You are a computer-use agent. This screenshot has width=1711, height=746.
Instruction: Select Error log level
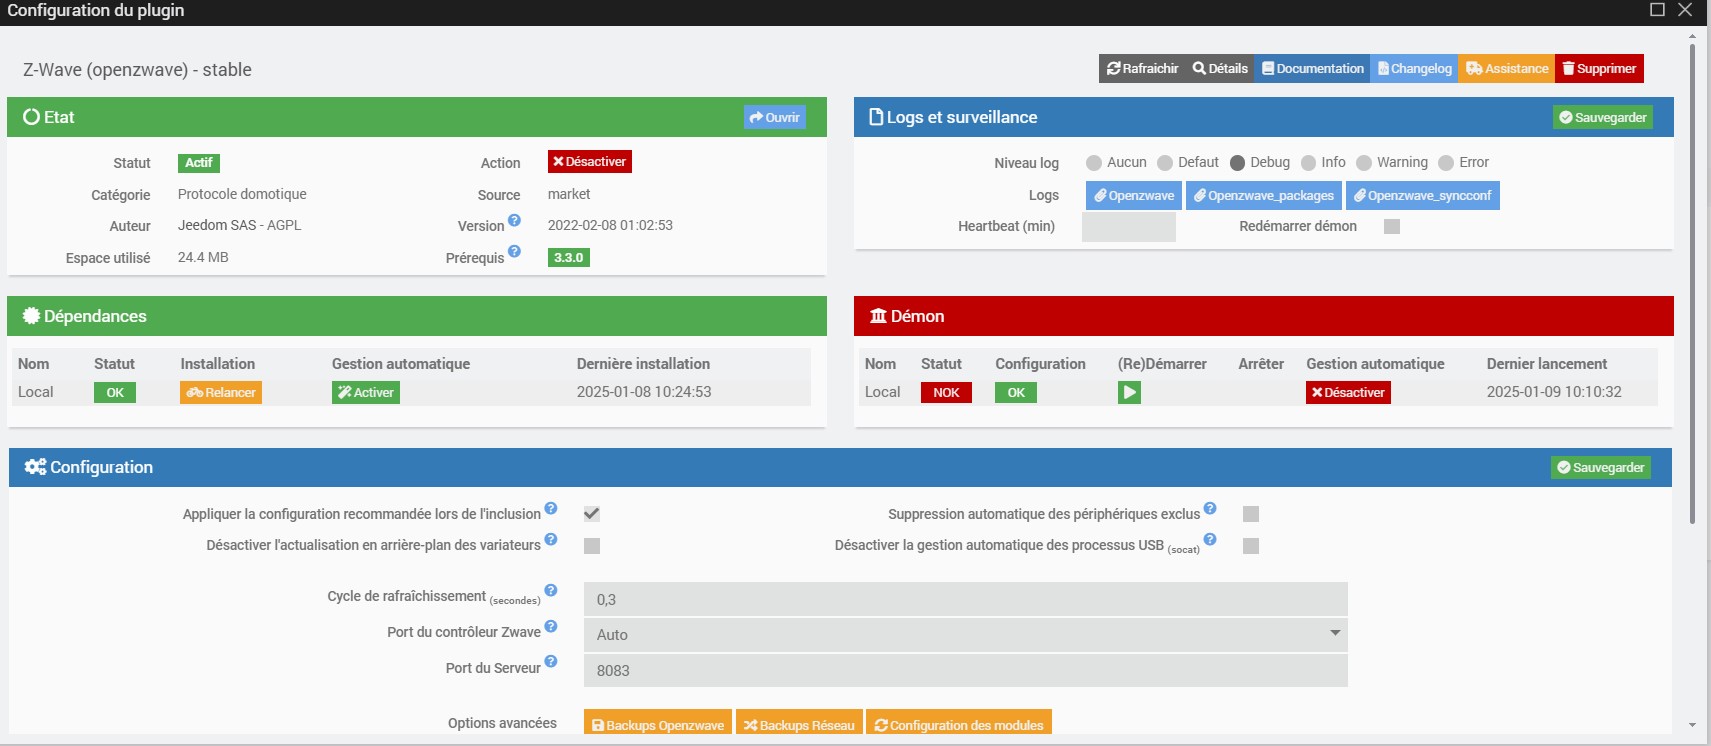pos(1446,163)
